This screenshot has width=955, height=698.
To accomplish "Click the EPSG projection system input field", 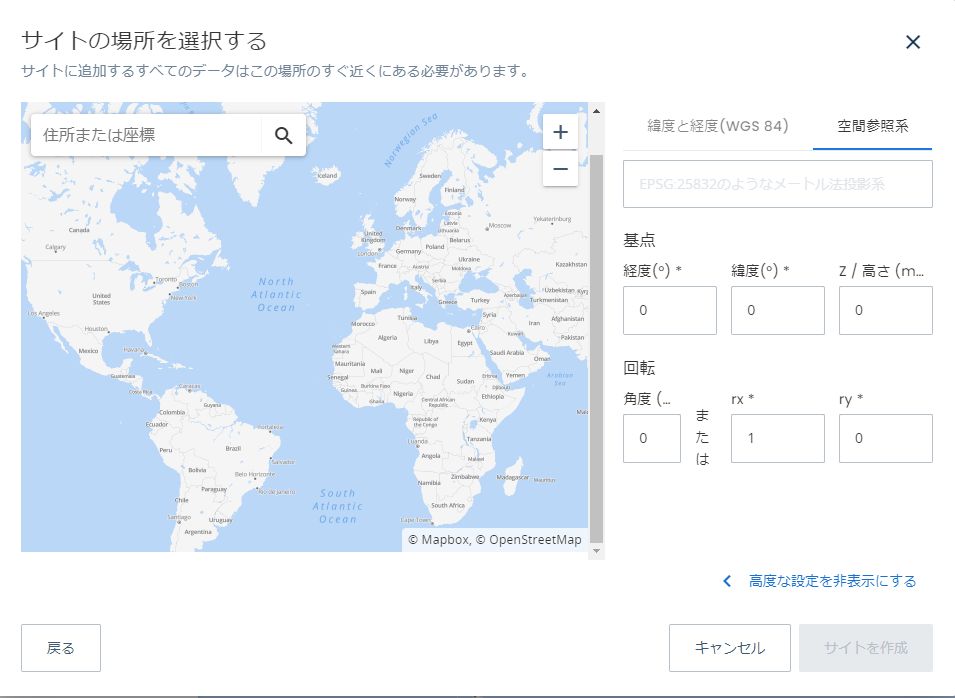I will tap(778, 184).
